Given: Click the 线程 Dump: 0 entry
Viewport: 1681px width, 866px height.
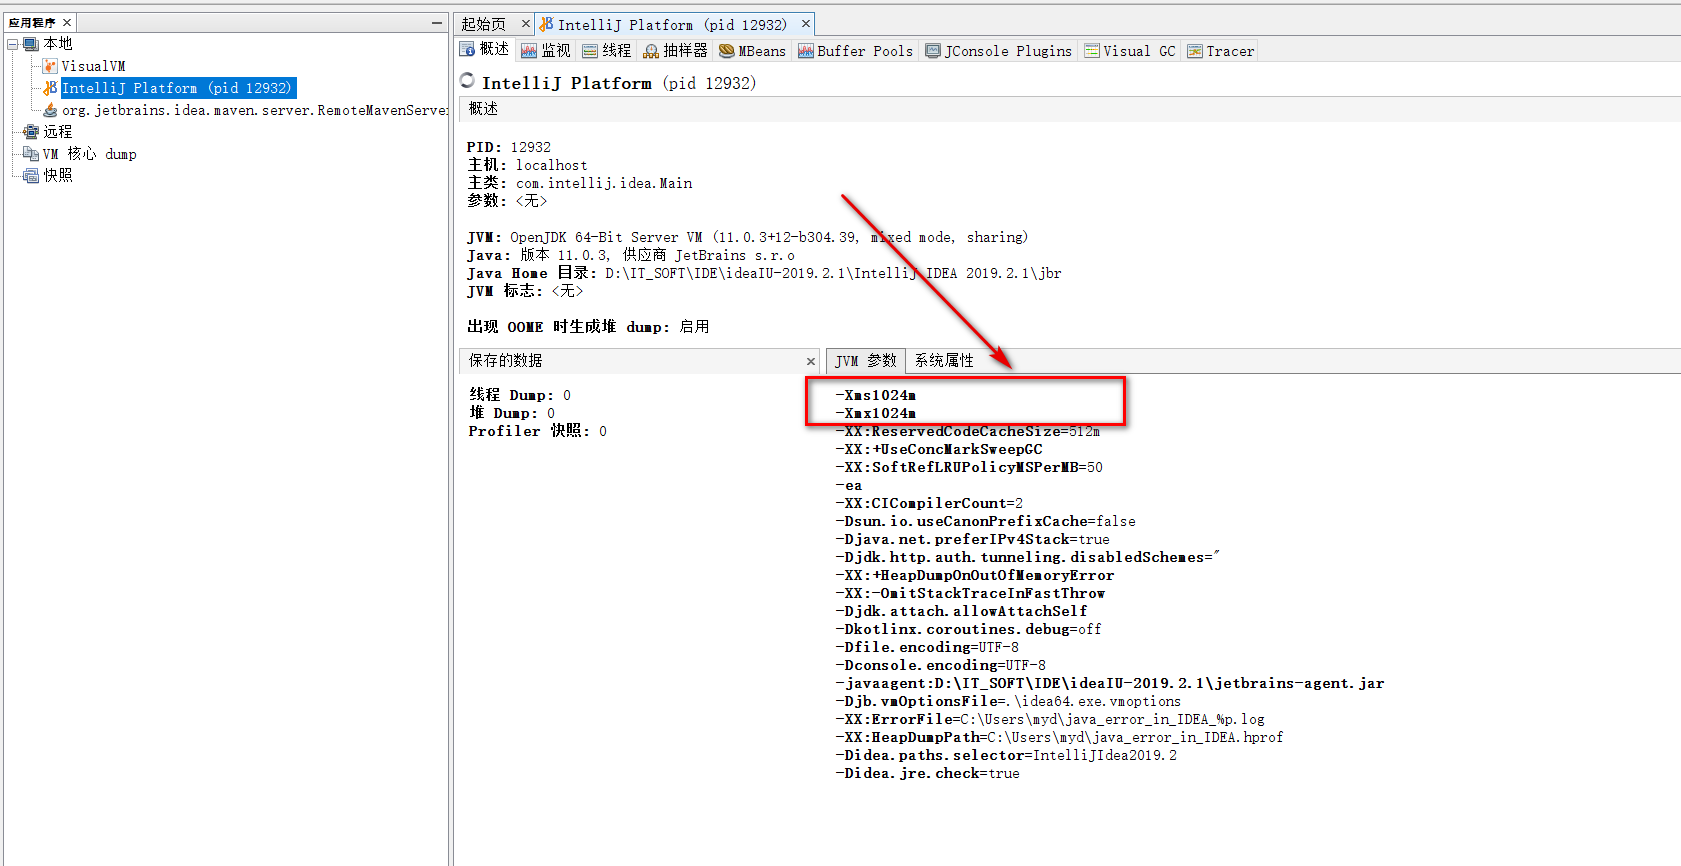Looking at the screenshot, I should tap(520, 395).
